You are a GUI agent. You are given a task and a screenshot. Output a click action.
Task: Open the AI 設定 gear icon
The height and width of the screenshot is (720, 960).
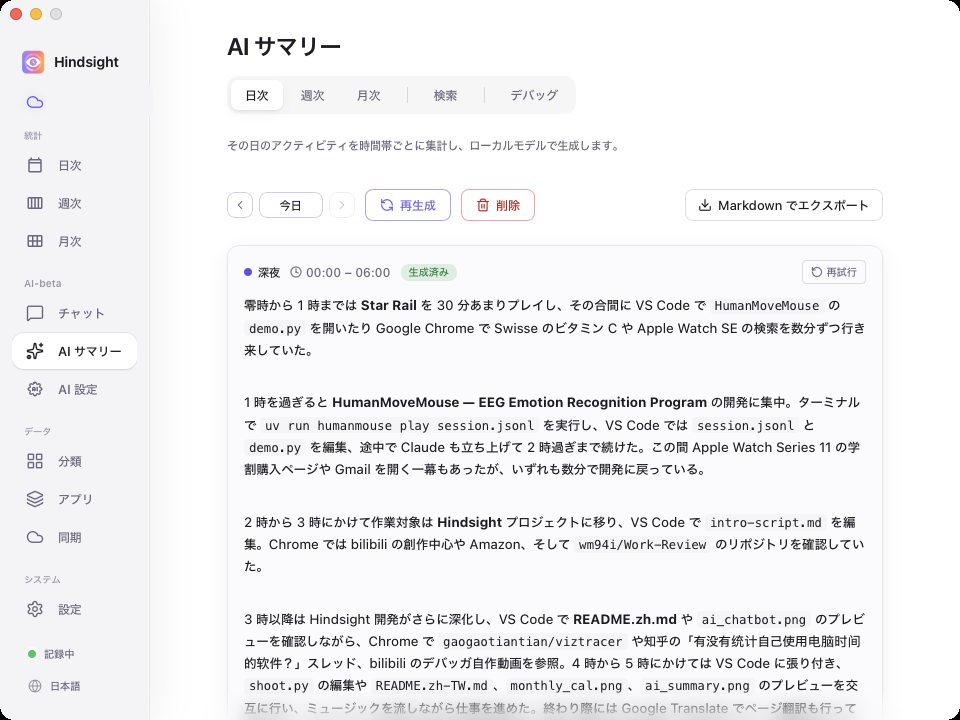point(35,389)
